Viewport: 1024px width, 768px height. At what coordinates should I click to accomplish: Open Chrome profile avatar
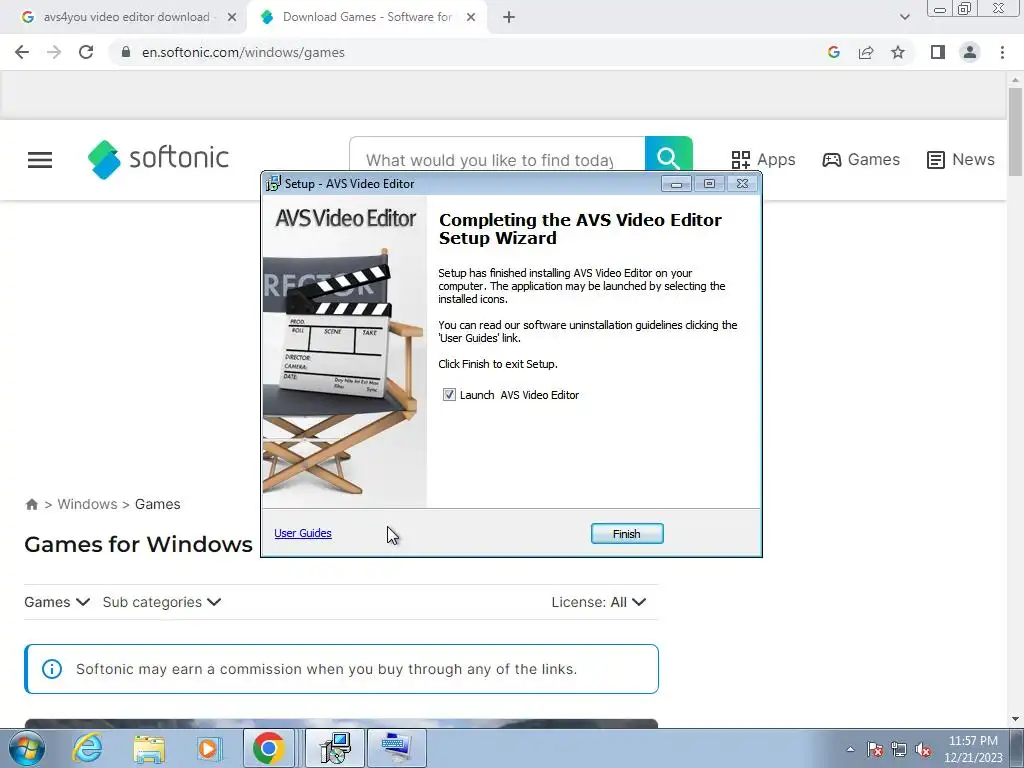click(x=970, y=52)
